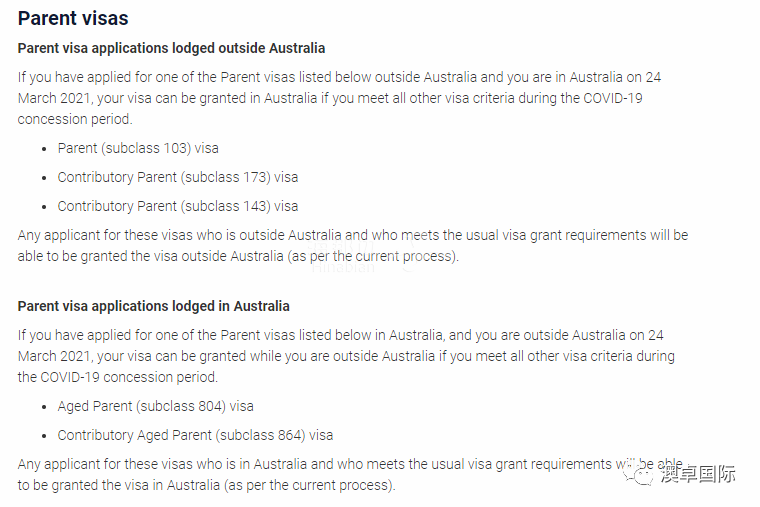Click 'Contributory Parent (subclass 143) visa' item
Viewport: 760px width, 507px height.
coord(178,206)
